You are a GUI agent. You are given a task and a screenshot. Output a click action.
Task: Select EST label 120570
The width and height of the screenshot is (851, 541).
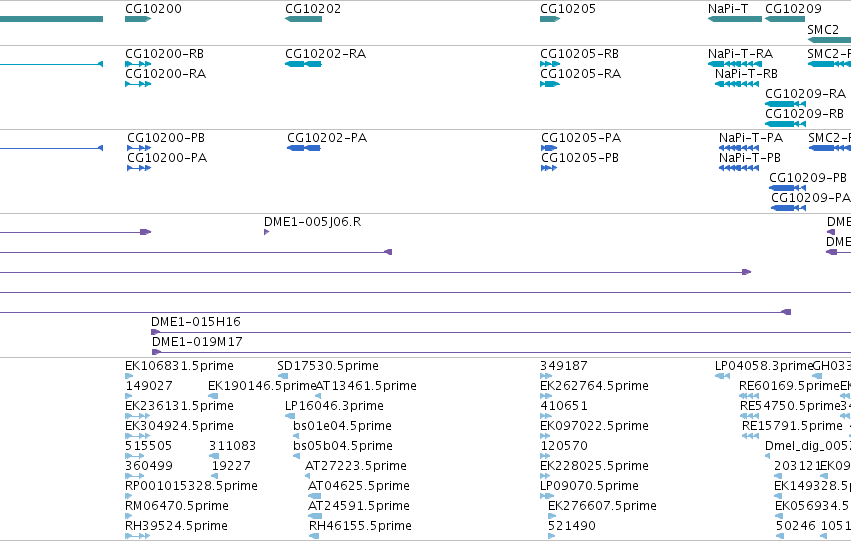[x=564, y=446]
